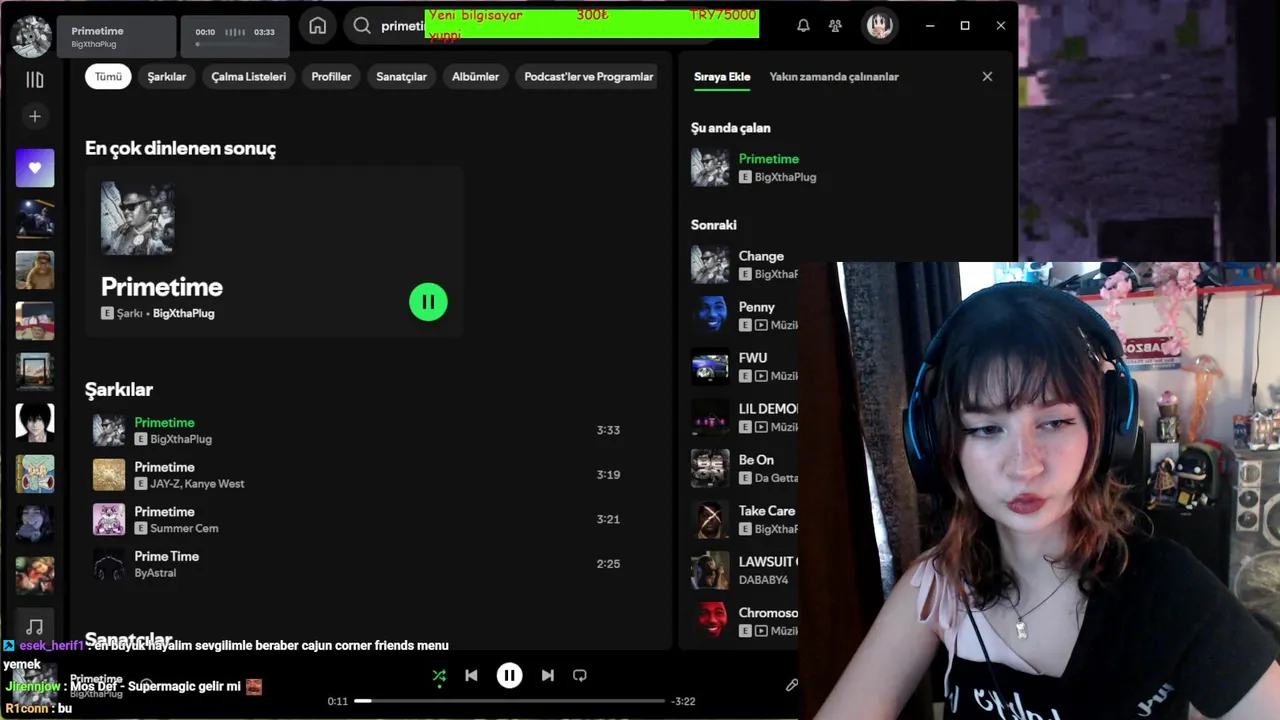Click LIL DEMON in the queue

point(768,409)
